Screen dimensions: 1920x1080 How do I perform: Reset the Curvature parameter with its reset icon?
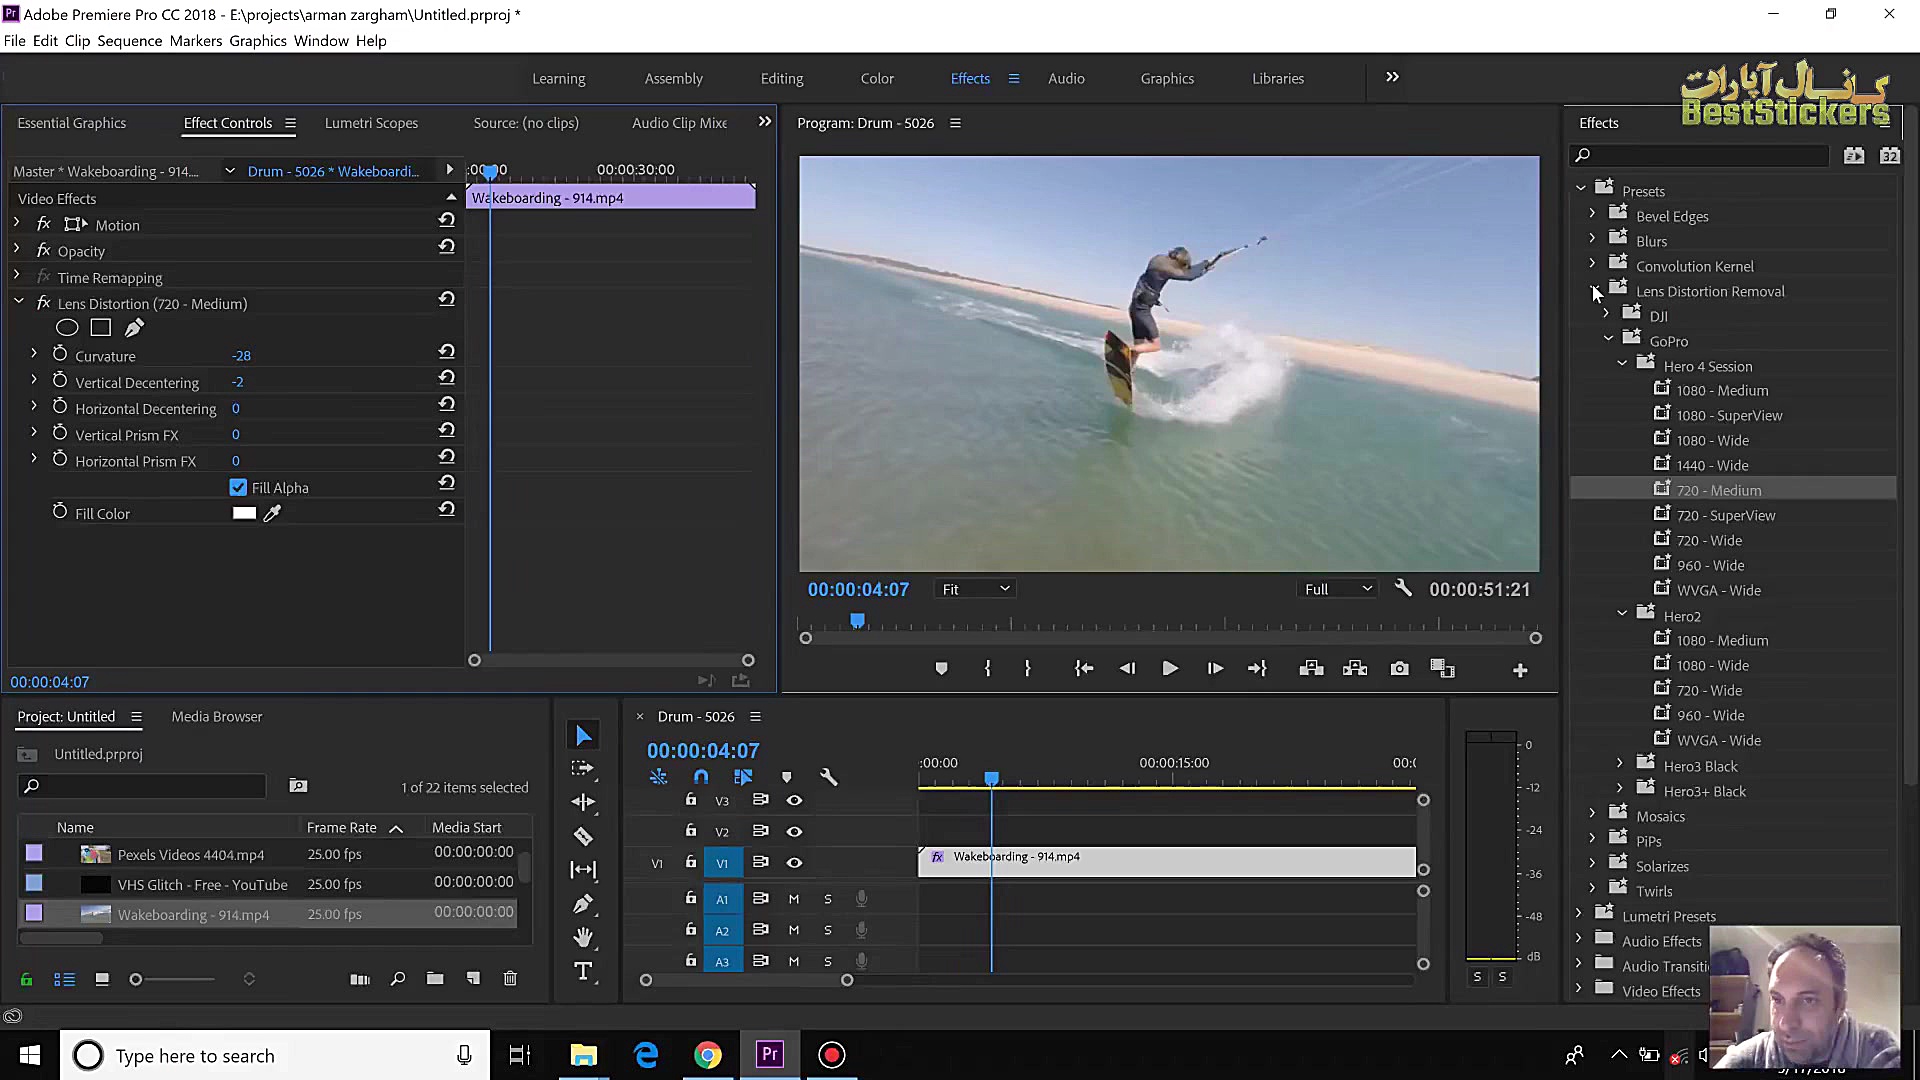(x=446, y=351)
